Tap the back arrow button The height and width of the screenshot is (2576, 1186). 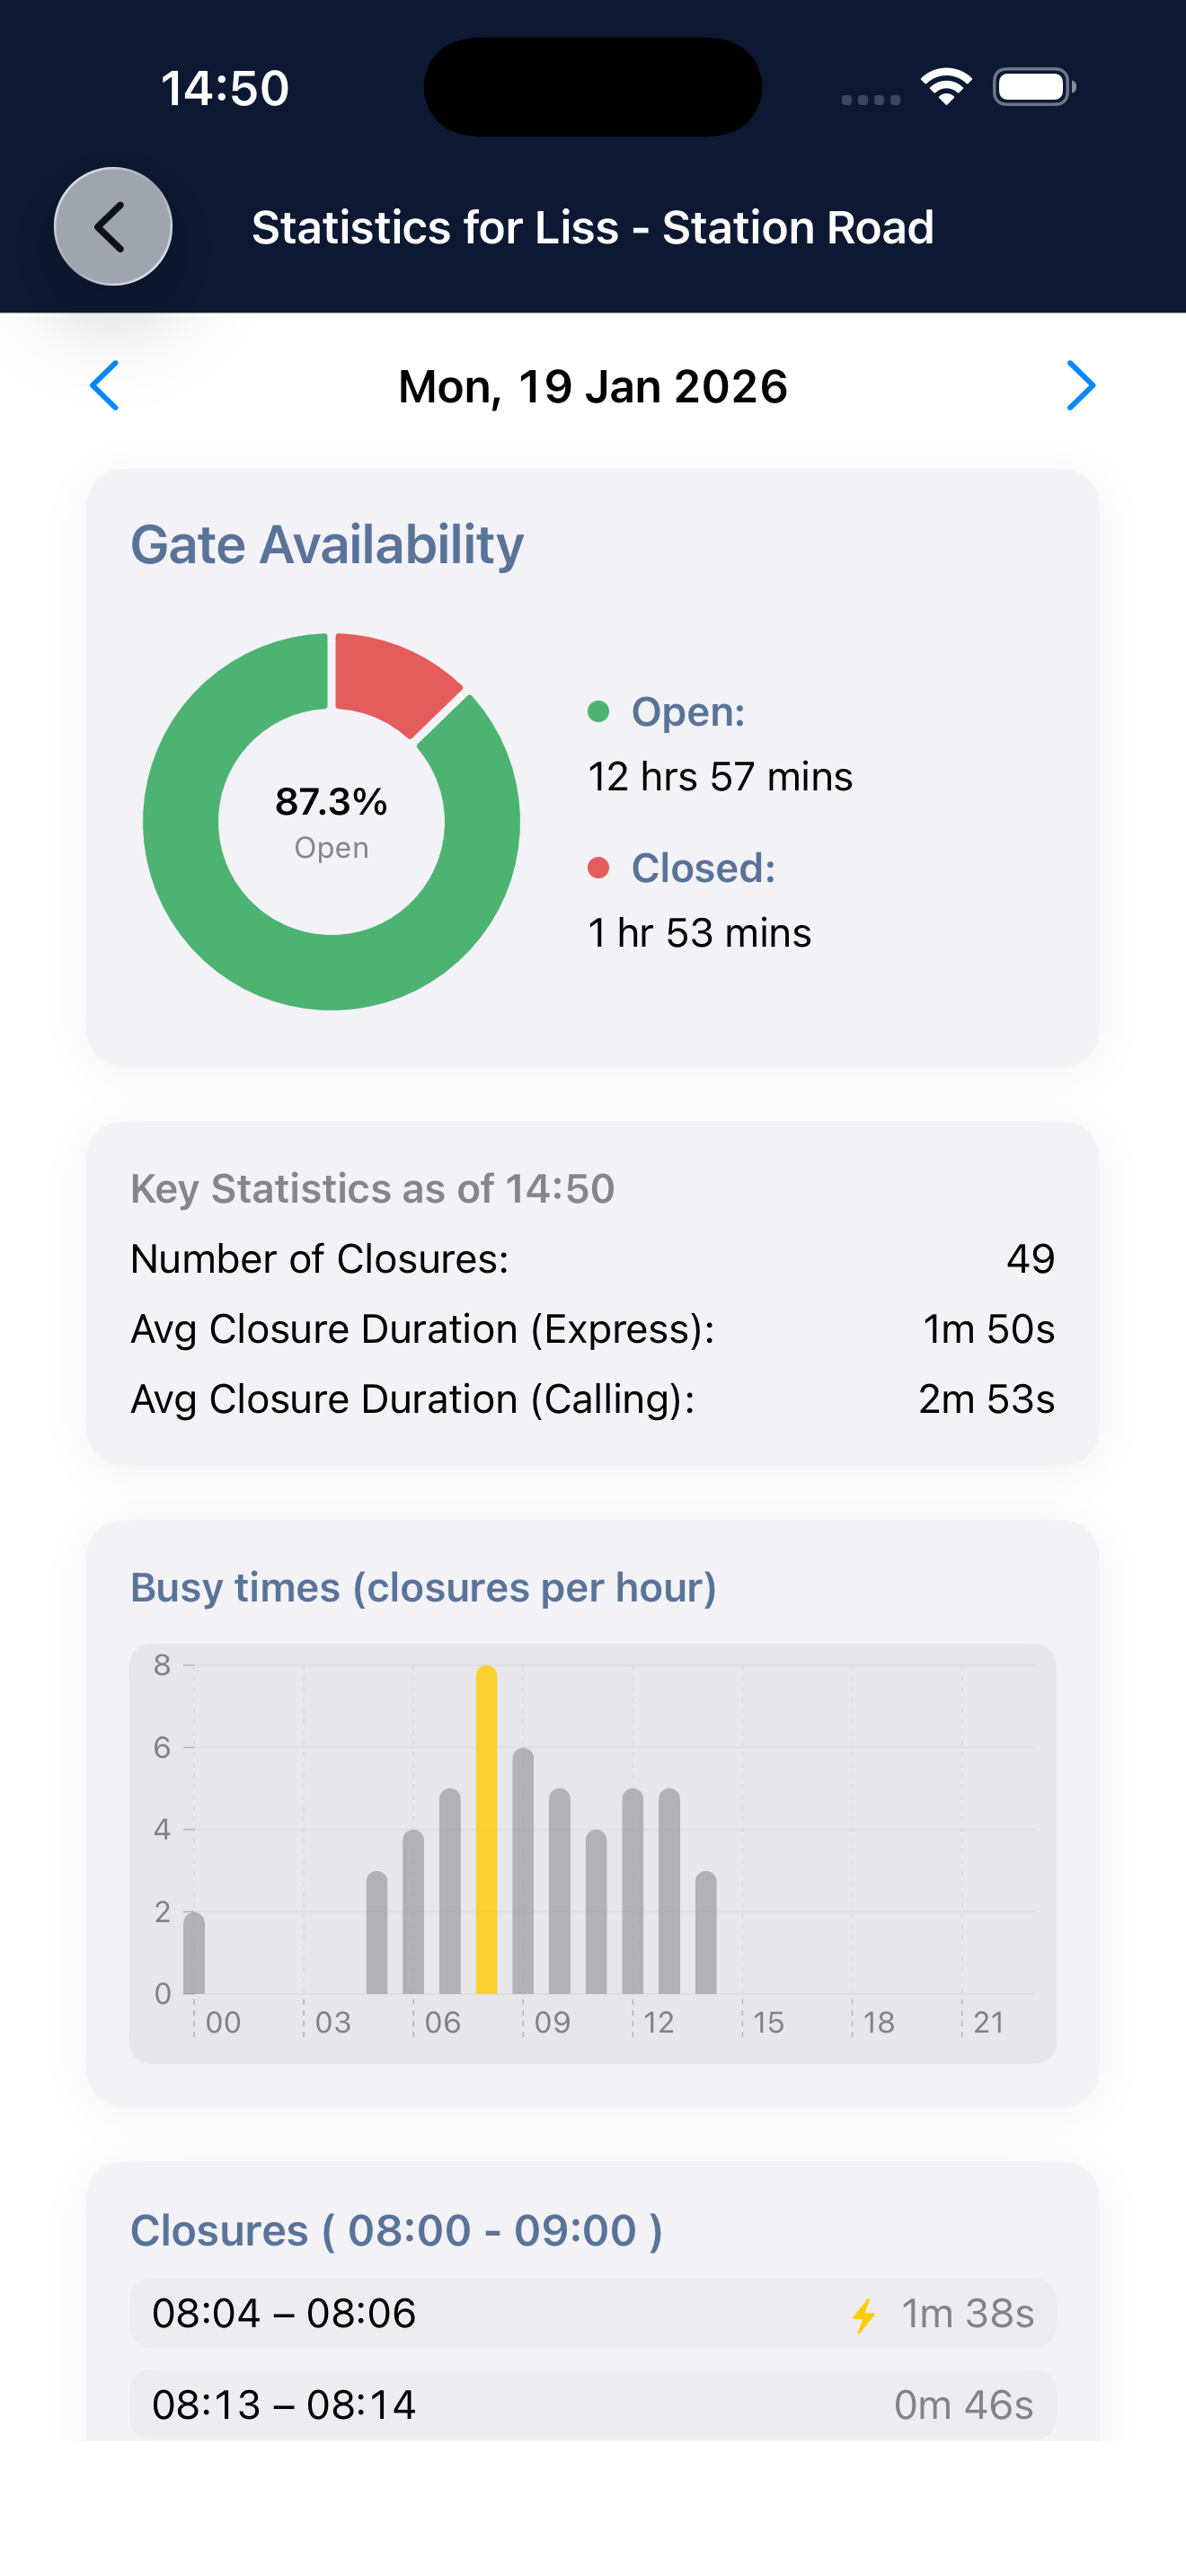click(113, 227)
